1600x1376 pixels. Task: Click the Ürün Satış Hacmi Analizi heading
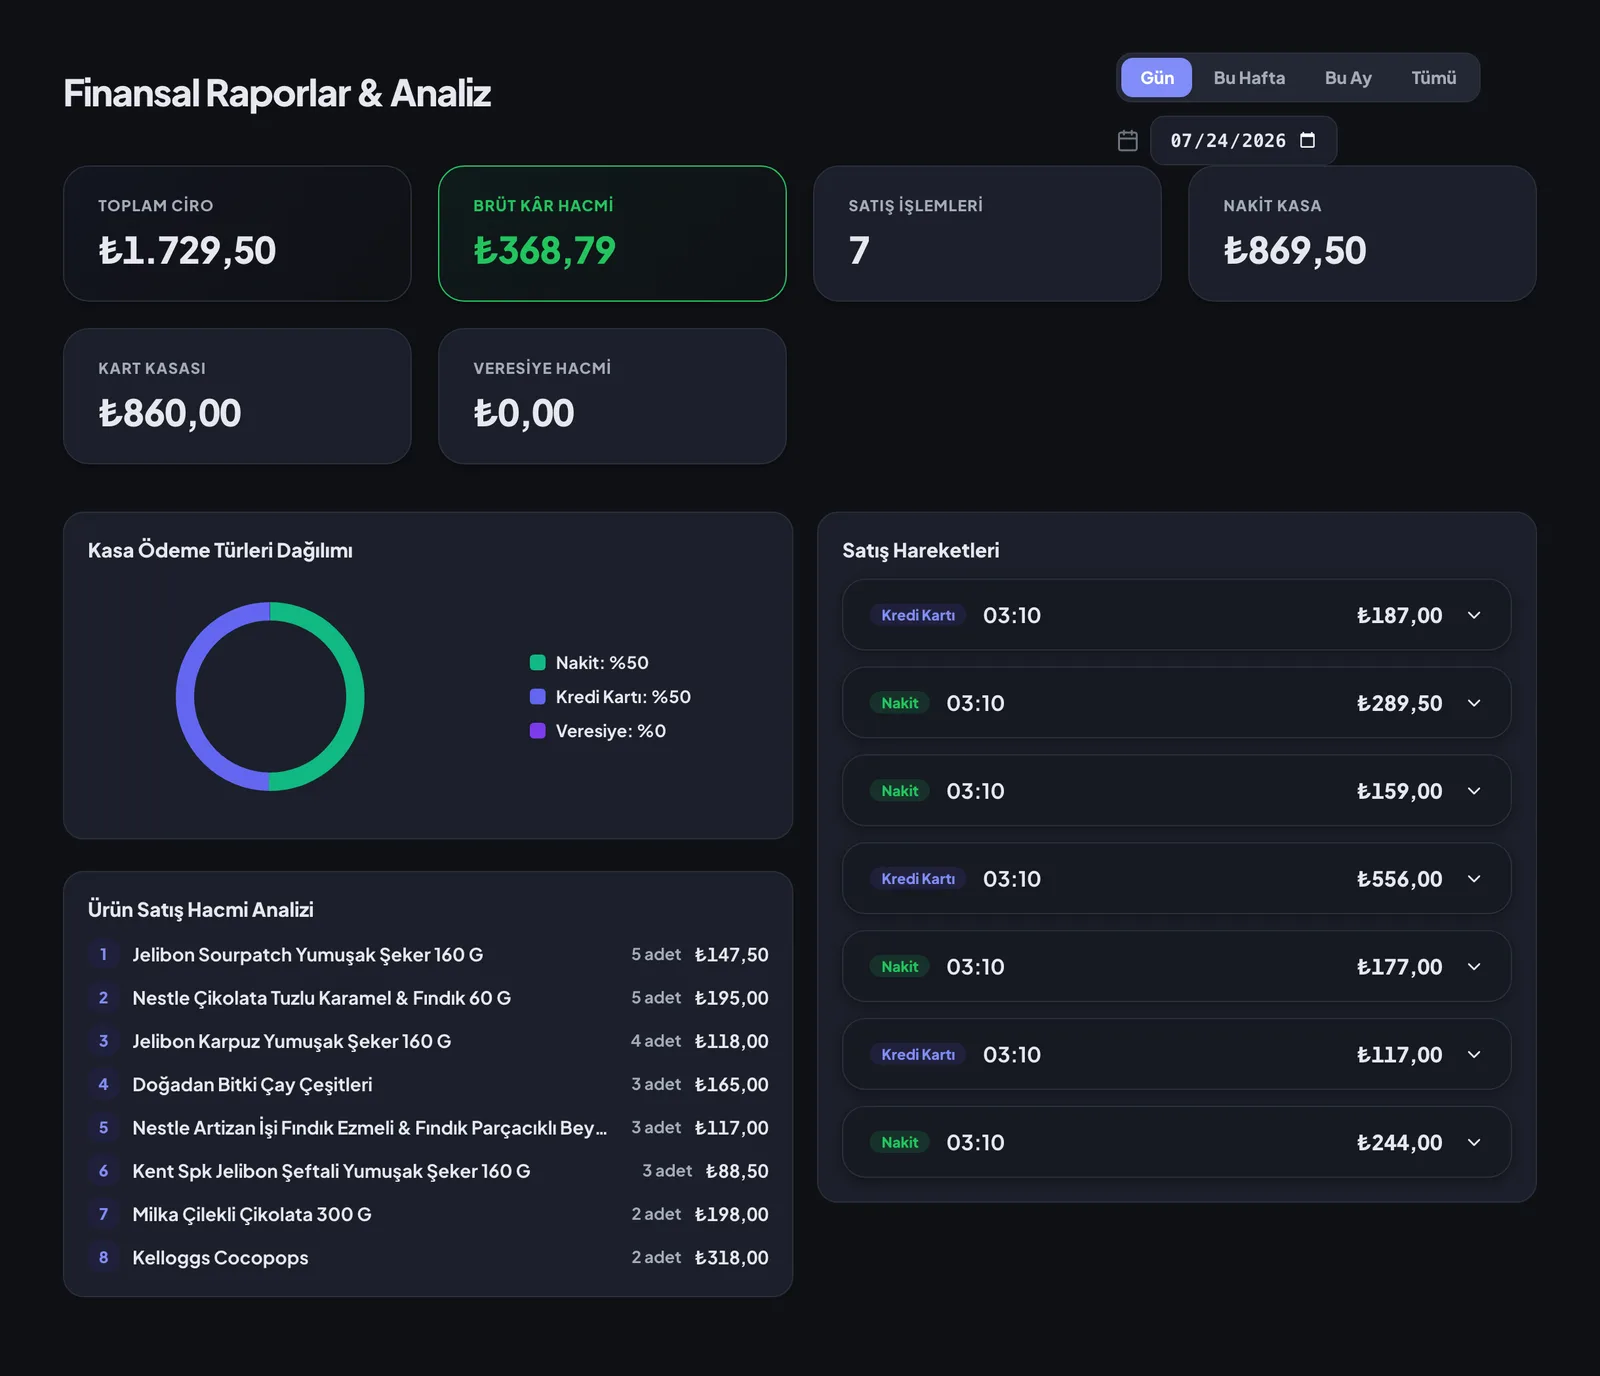click(x=201, y=909)
